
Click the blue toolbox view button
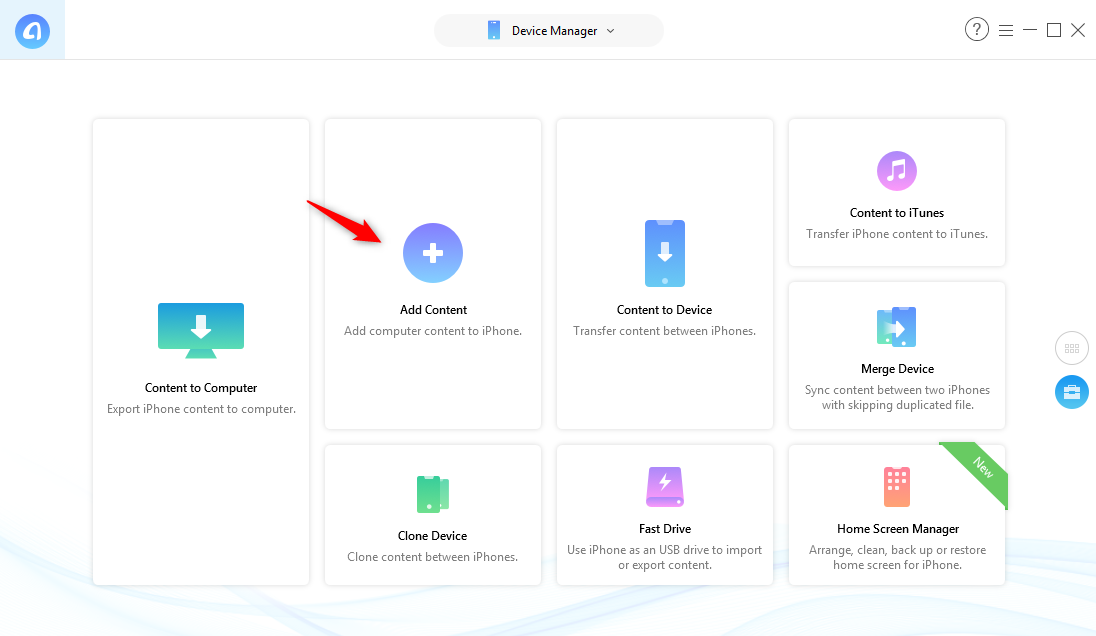1072,392
